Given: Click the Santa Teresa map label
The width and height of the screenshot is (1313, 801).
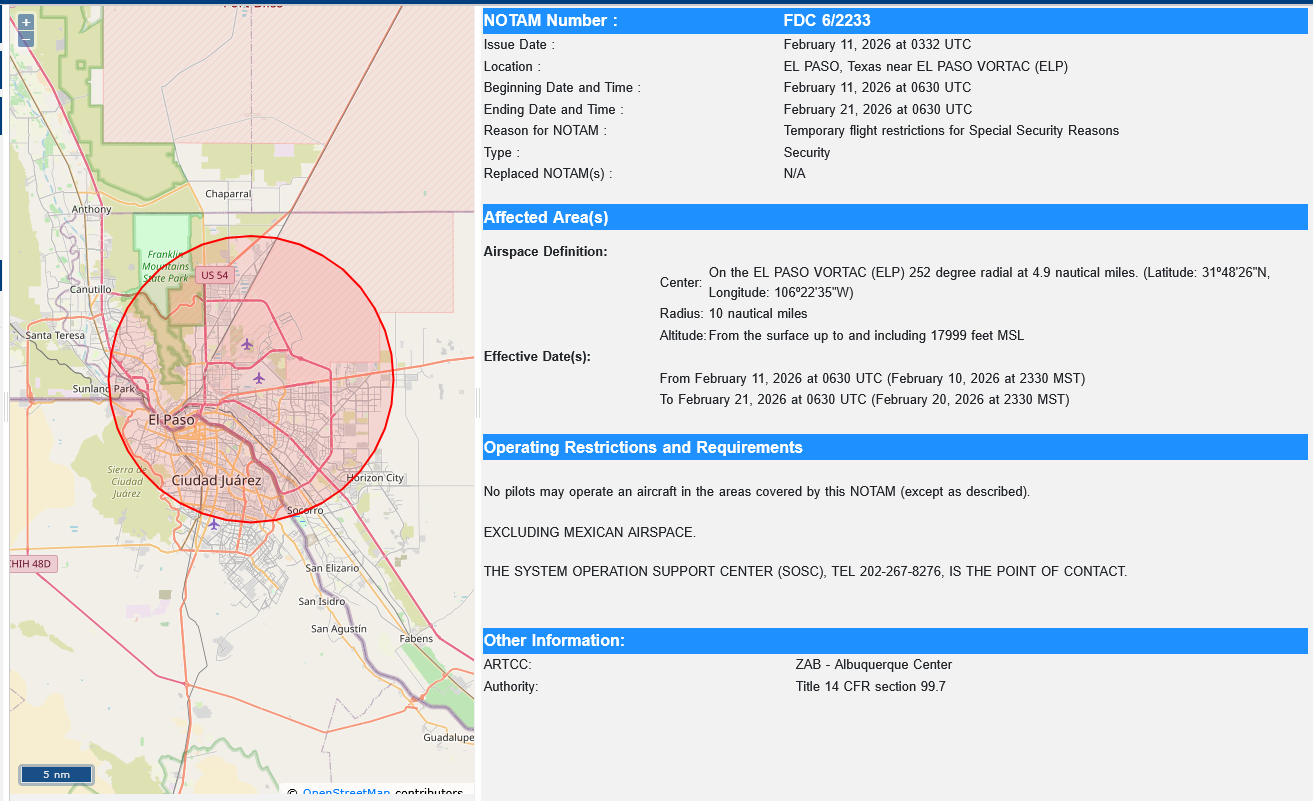Looking at the screenshot, I should [56, 336].
